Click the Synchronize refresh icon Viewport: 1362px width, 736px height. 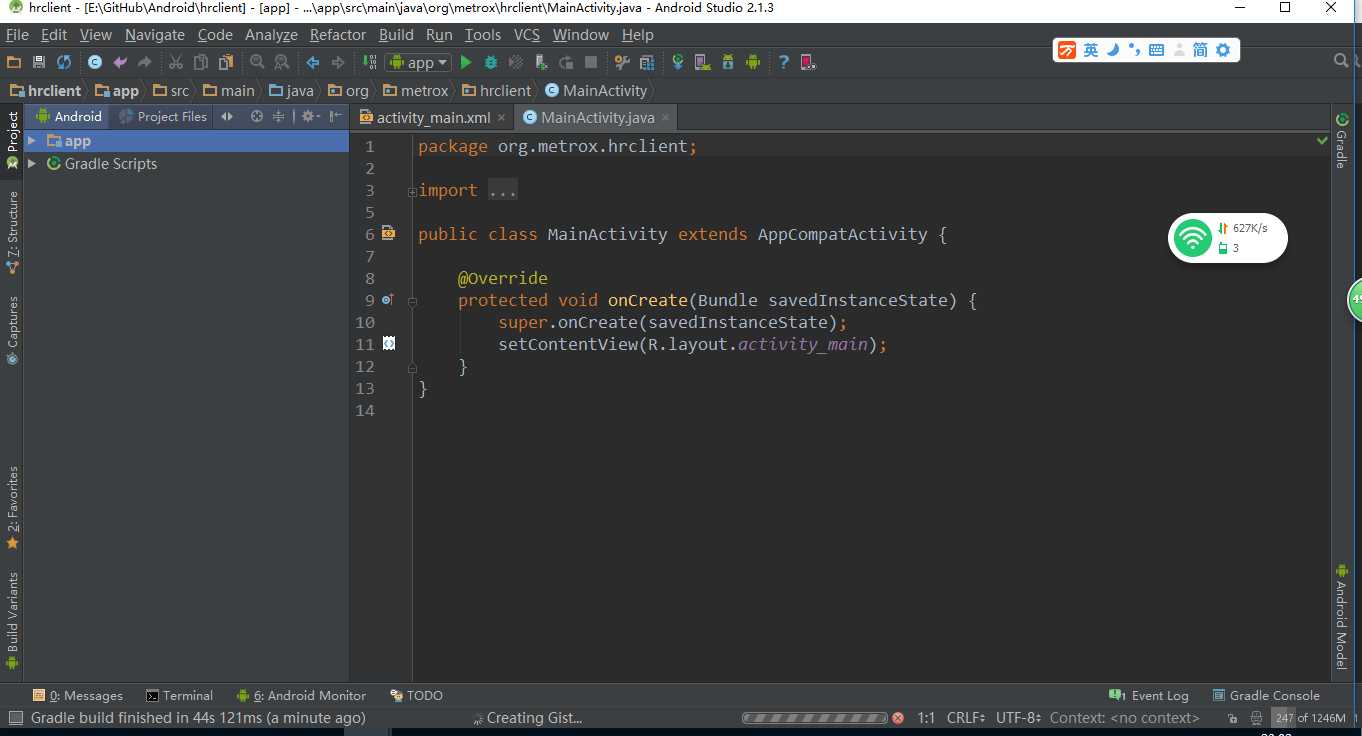[64, 62]
